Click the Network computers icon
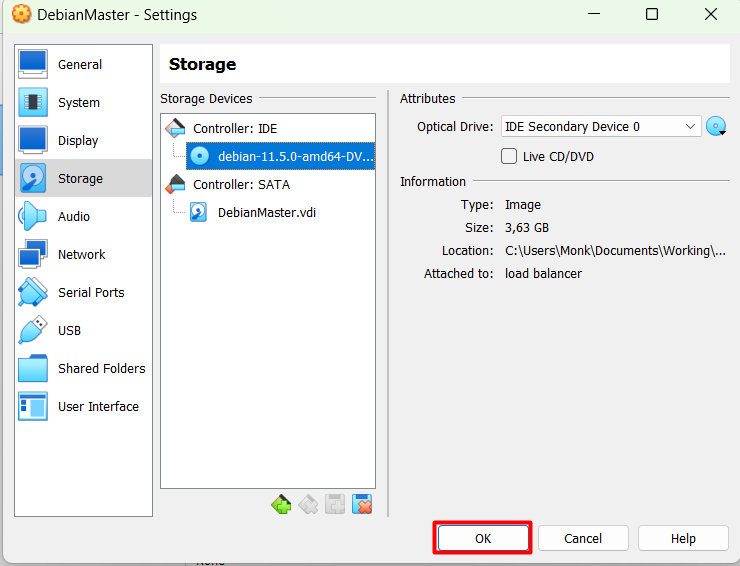 [33, 254]
